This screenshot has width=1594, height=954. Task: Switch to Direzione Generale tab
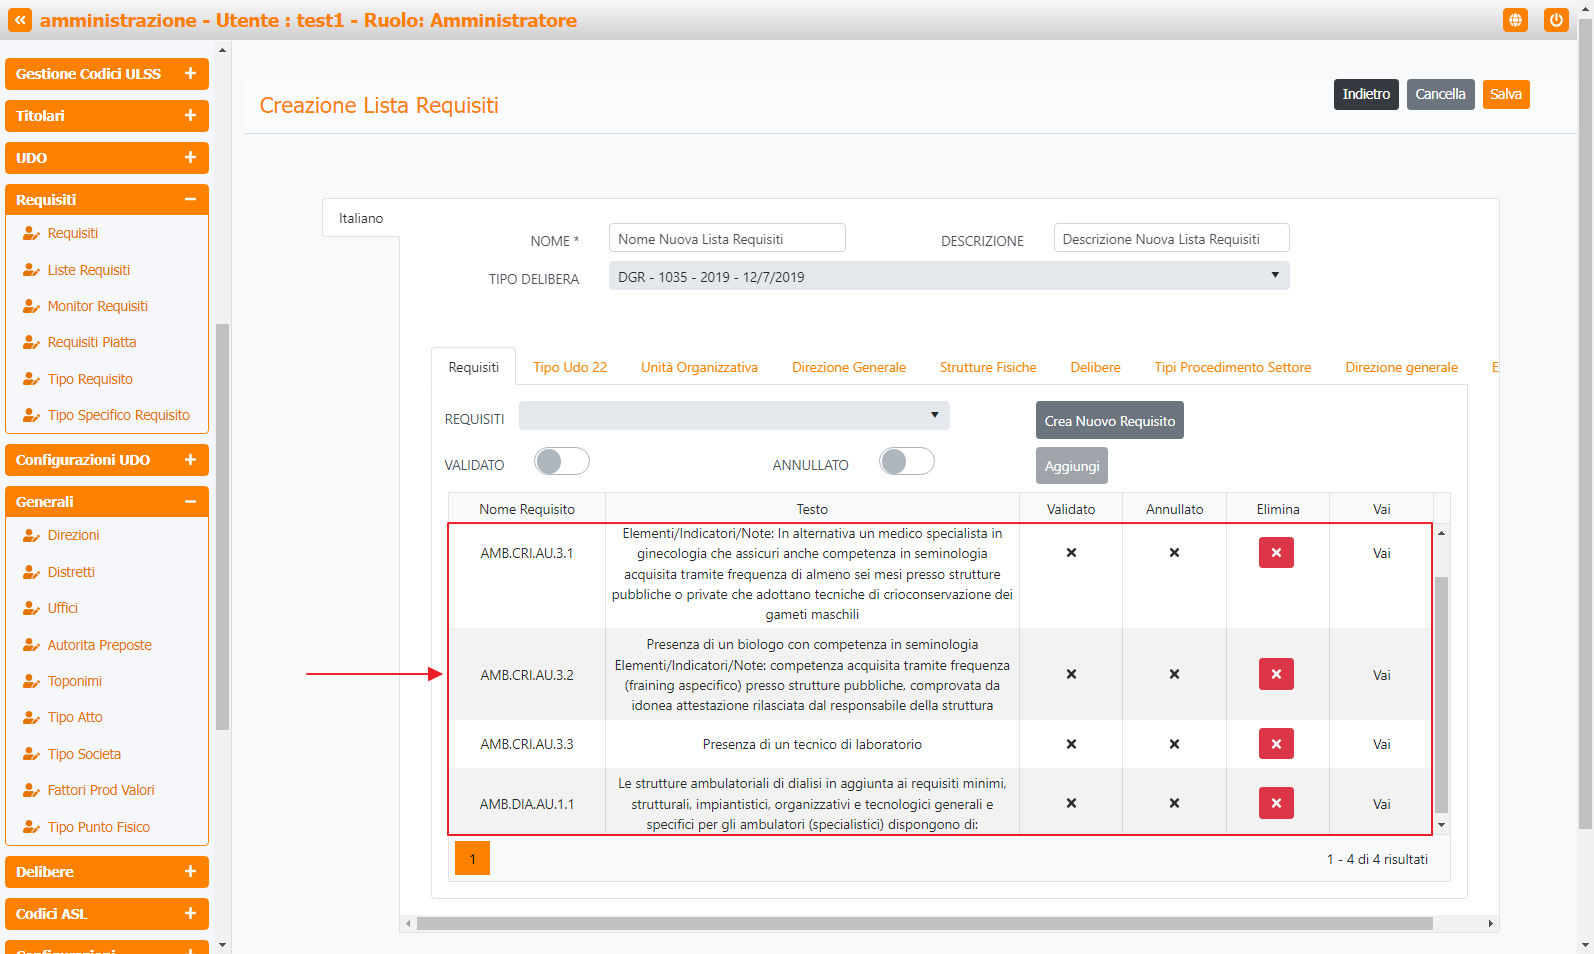[849, 367]
